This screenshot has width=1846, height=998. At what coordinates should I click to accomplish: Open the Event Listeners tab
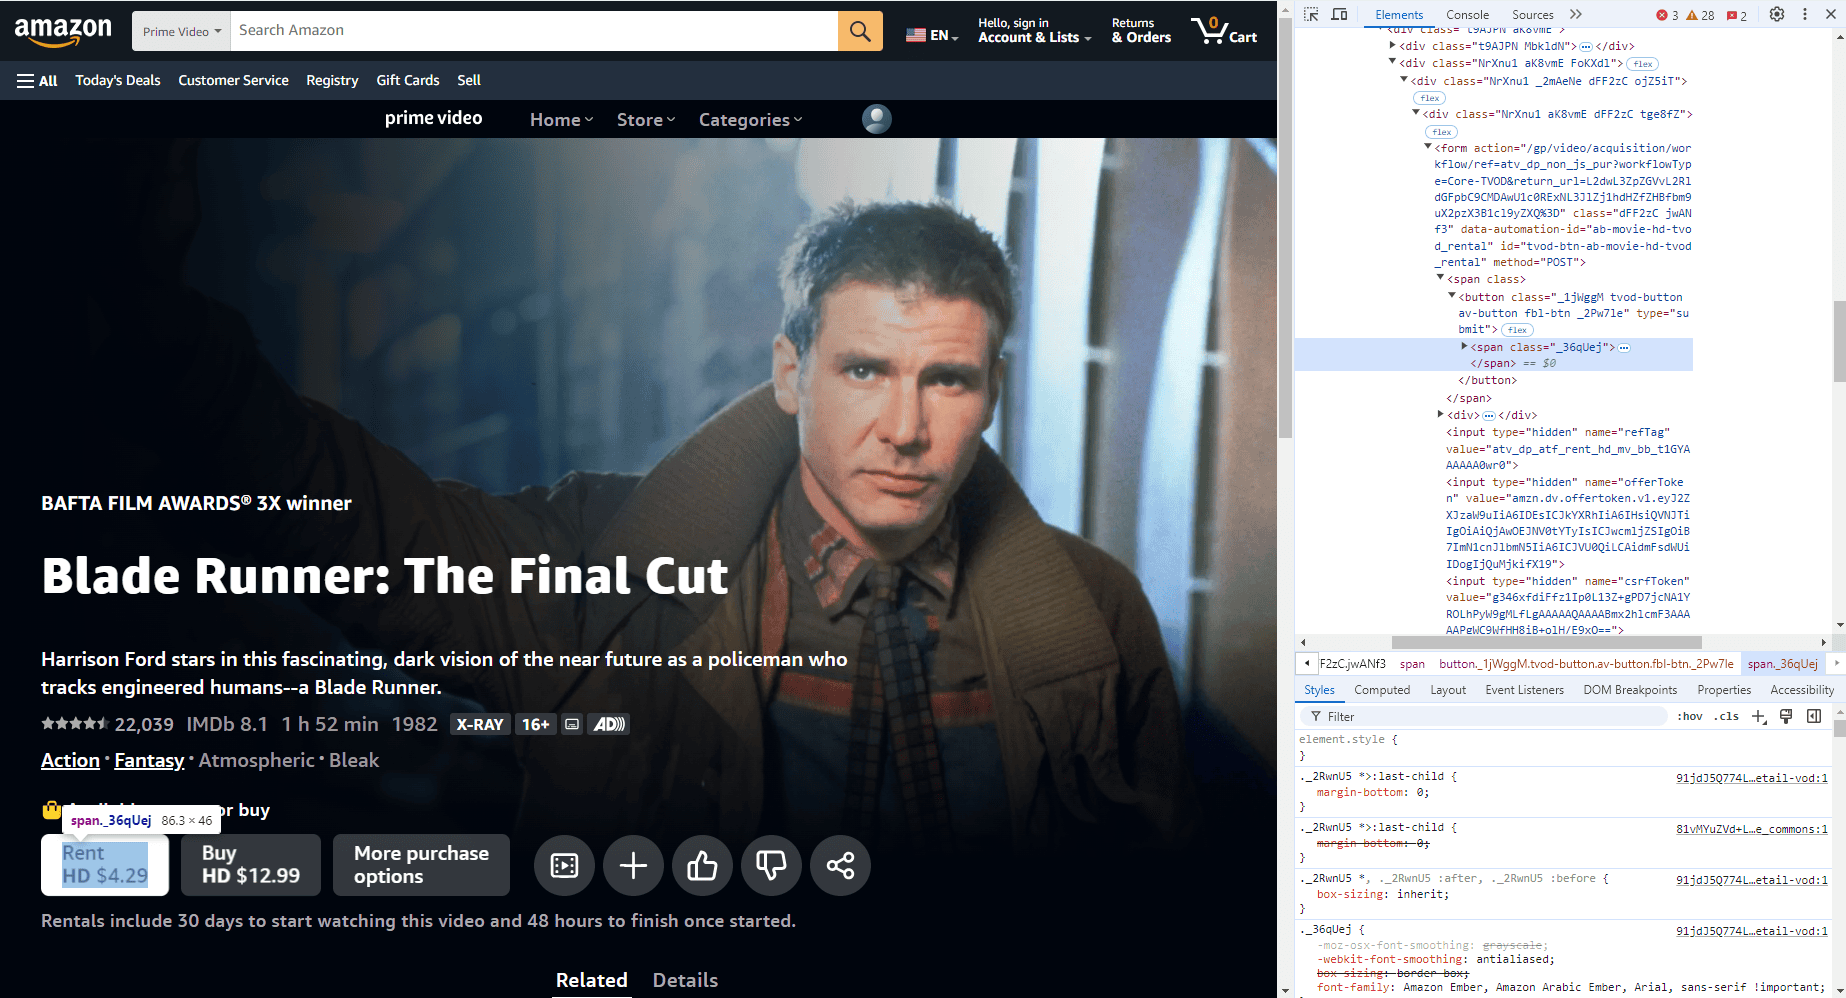(x=1524, y=690)
